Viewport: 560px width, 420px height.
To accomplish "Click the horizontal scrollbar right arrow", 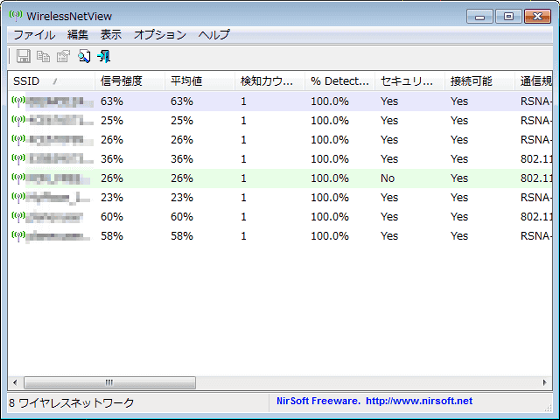I will 544,382.
